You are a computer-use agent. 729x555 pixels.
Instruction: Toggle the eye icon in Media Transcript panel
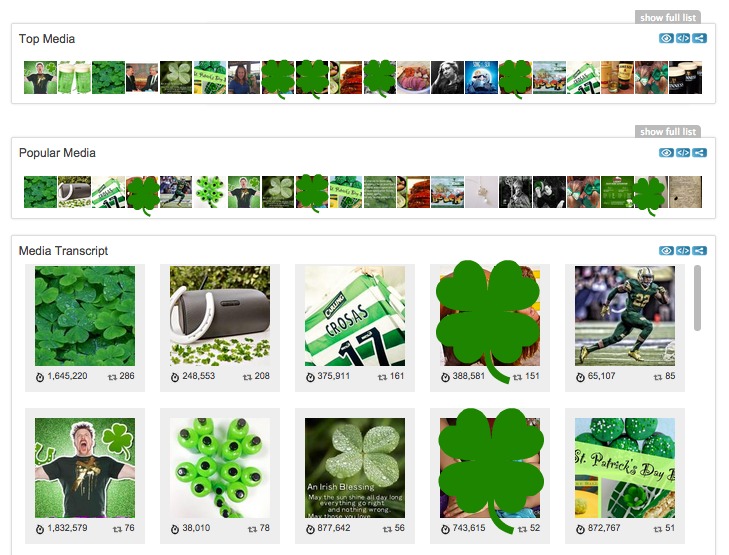coord(666,251)
